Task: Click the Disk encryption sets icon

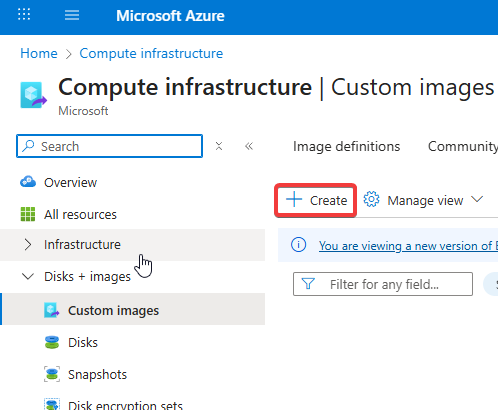Action: pos(52,404)
